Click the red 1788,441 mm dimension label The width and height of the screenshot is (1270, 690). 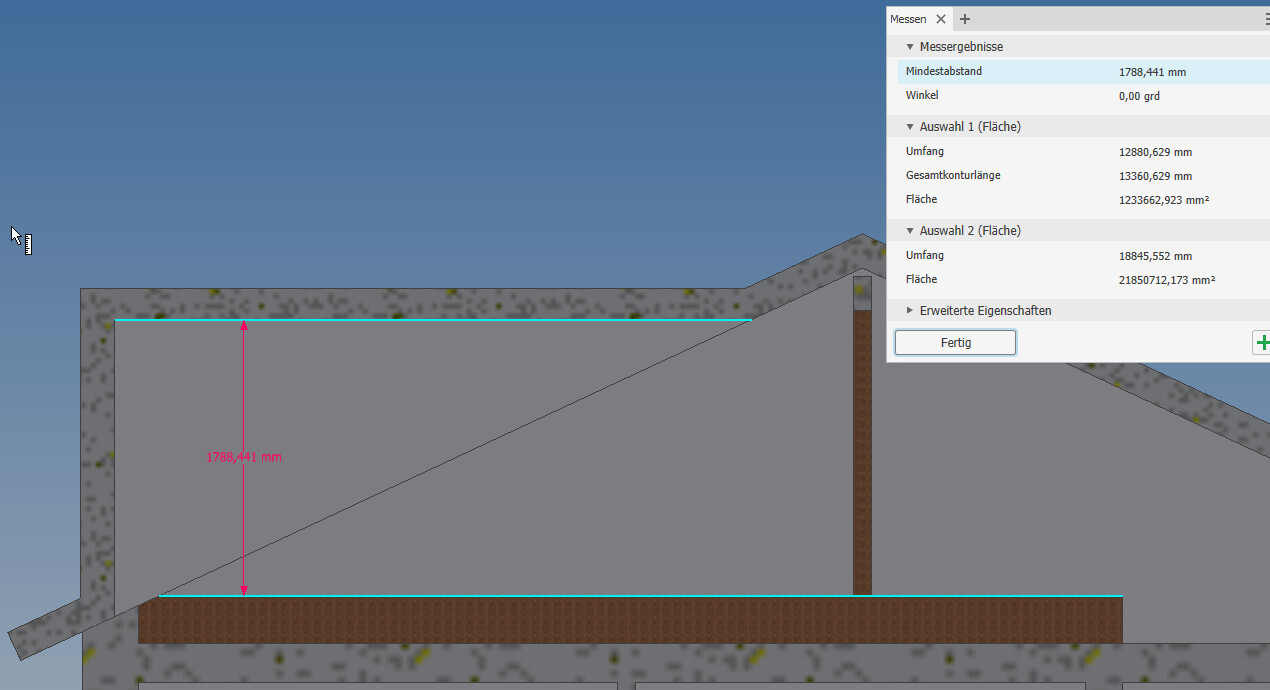(244, 457)
